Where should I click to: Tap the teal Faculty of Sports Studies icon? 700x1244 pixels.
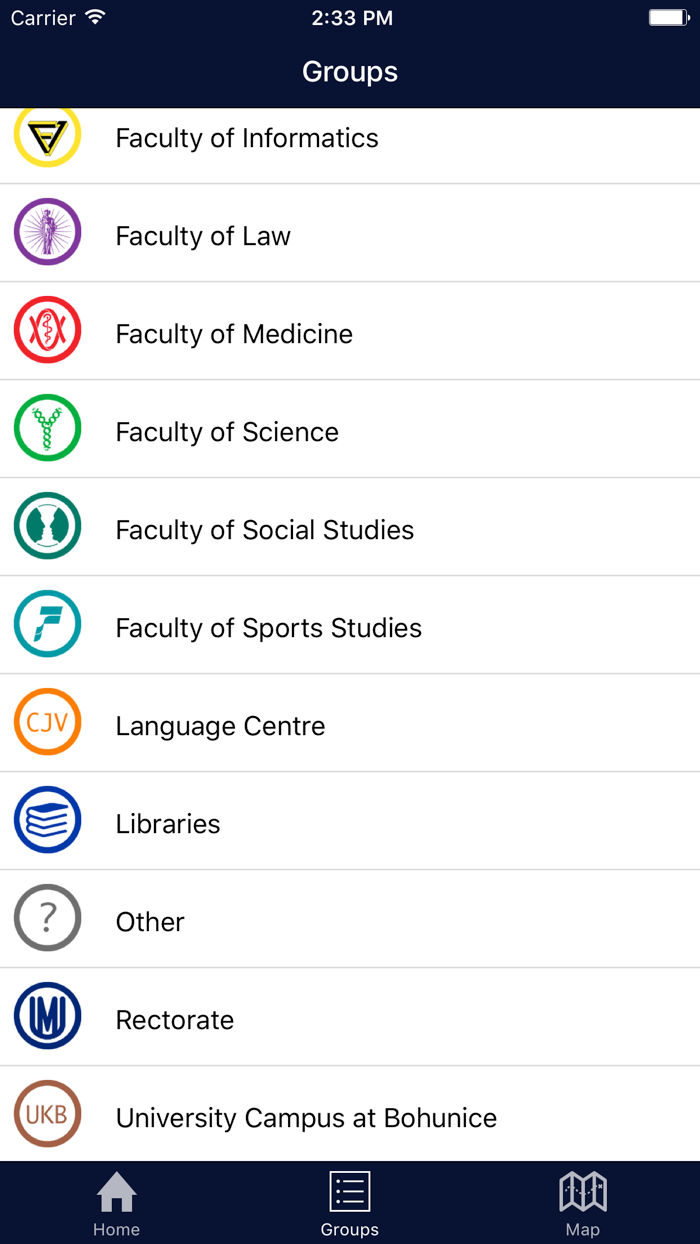point(47,624)
